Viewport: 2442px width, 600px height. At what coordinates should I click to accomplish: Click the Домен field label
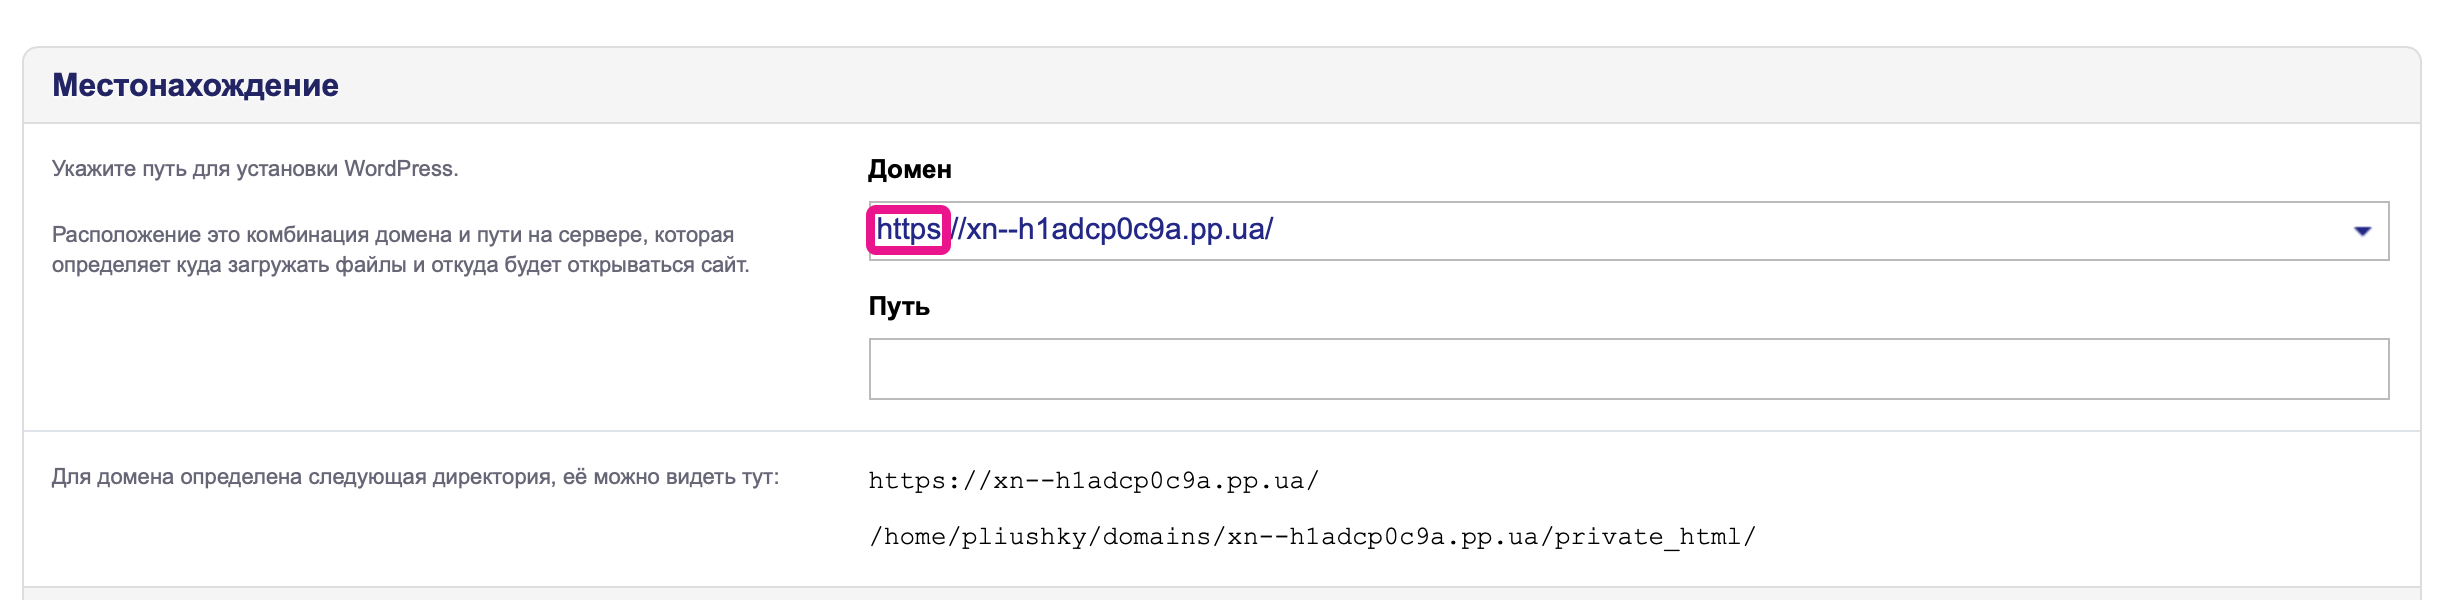click(909, 169)
